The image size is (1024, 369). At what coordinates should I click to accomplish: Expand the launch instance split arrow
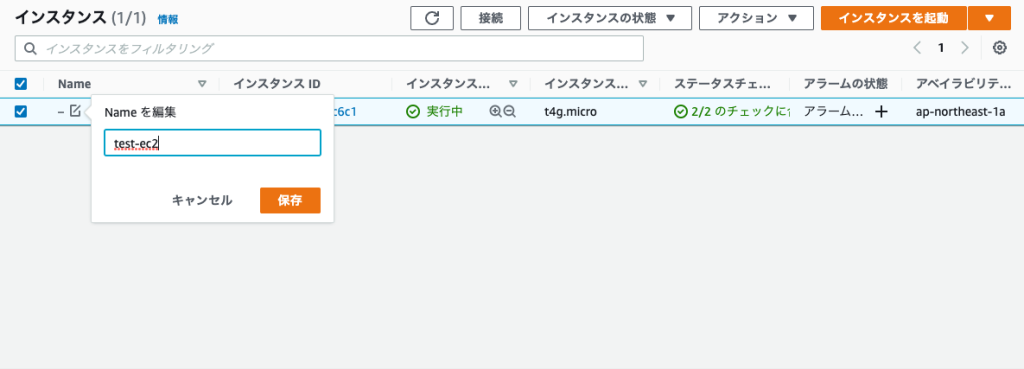click(989, 18)
